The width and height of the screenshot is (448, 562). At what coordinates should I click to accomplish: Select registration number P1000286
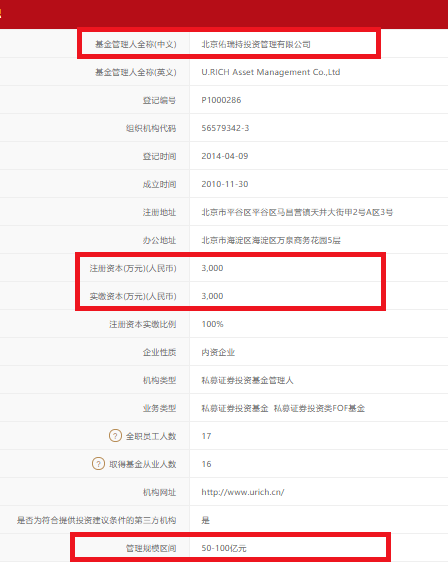(x=221, y=100)
